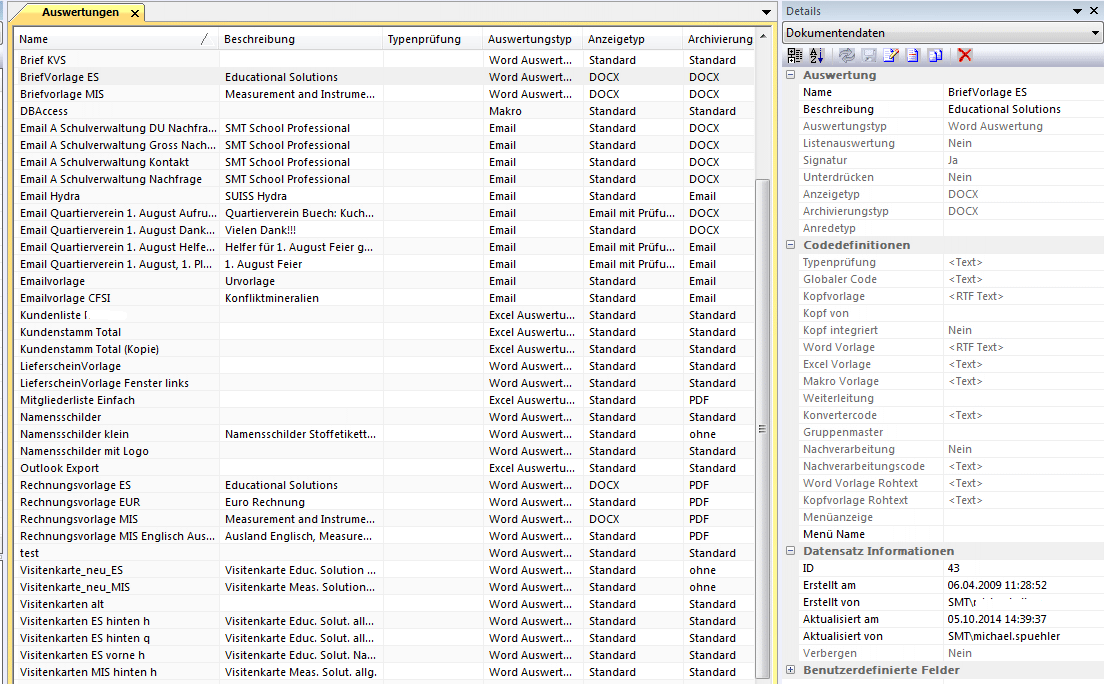
Task: Click the Beschreibung value field Educational Solutions
Action: [x=1020, y=109]
